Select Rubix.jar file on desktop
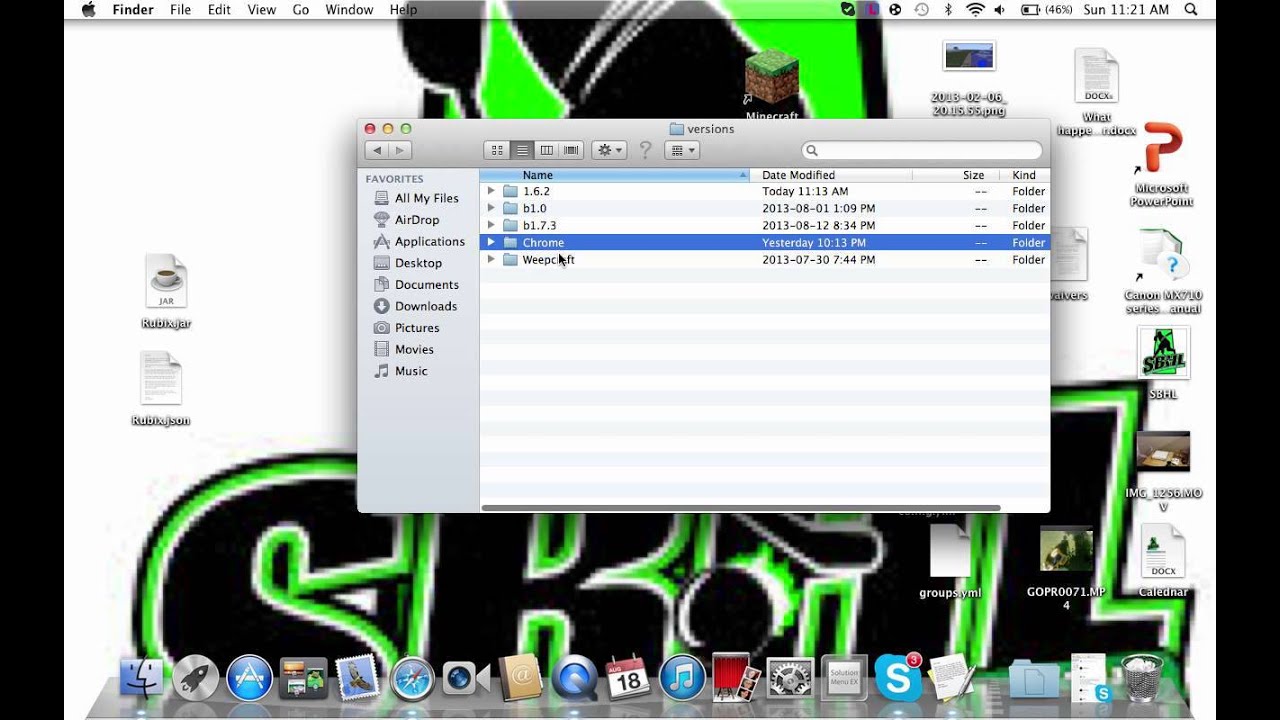Viewport: 1280px width, 720px height. coord(166,291)
